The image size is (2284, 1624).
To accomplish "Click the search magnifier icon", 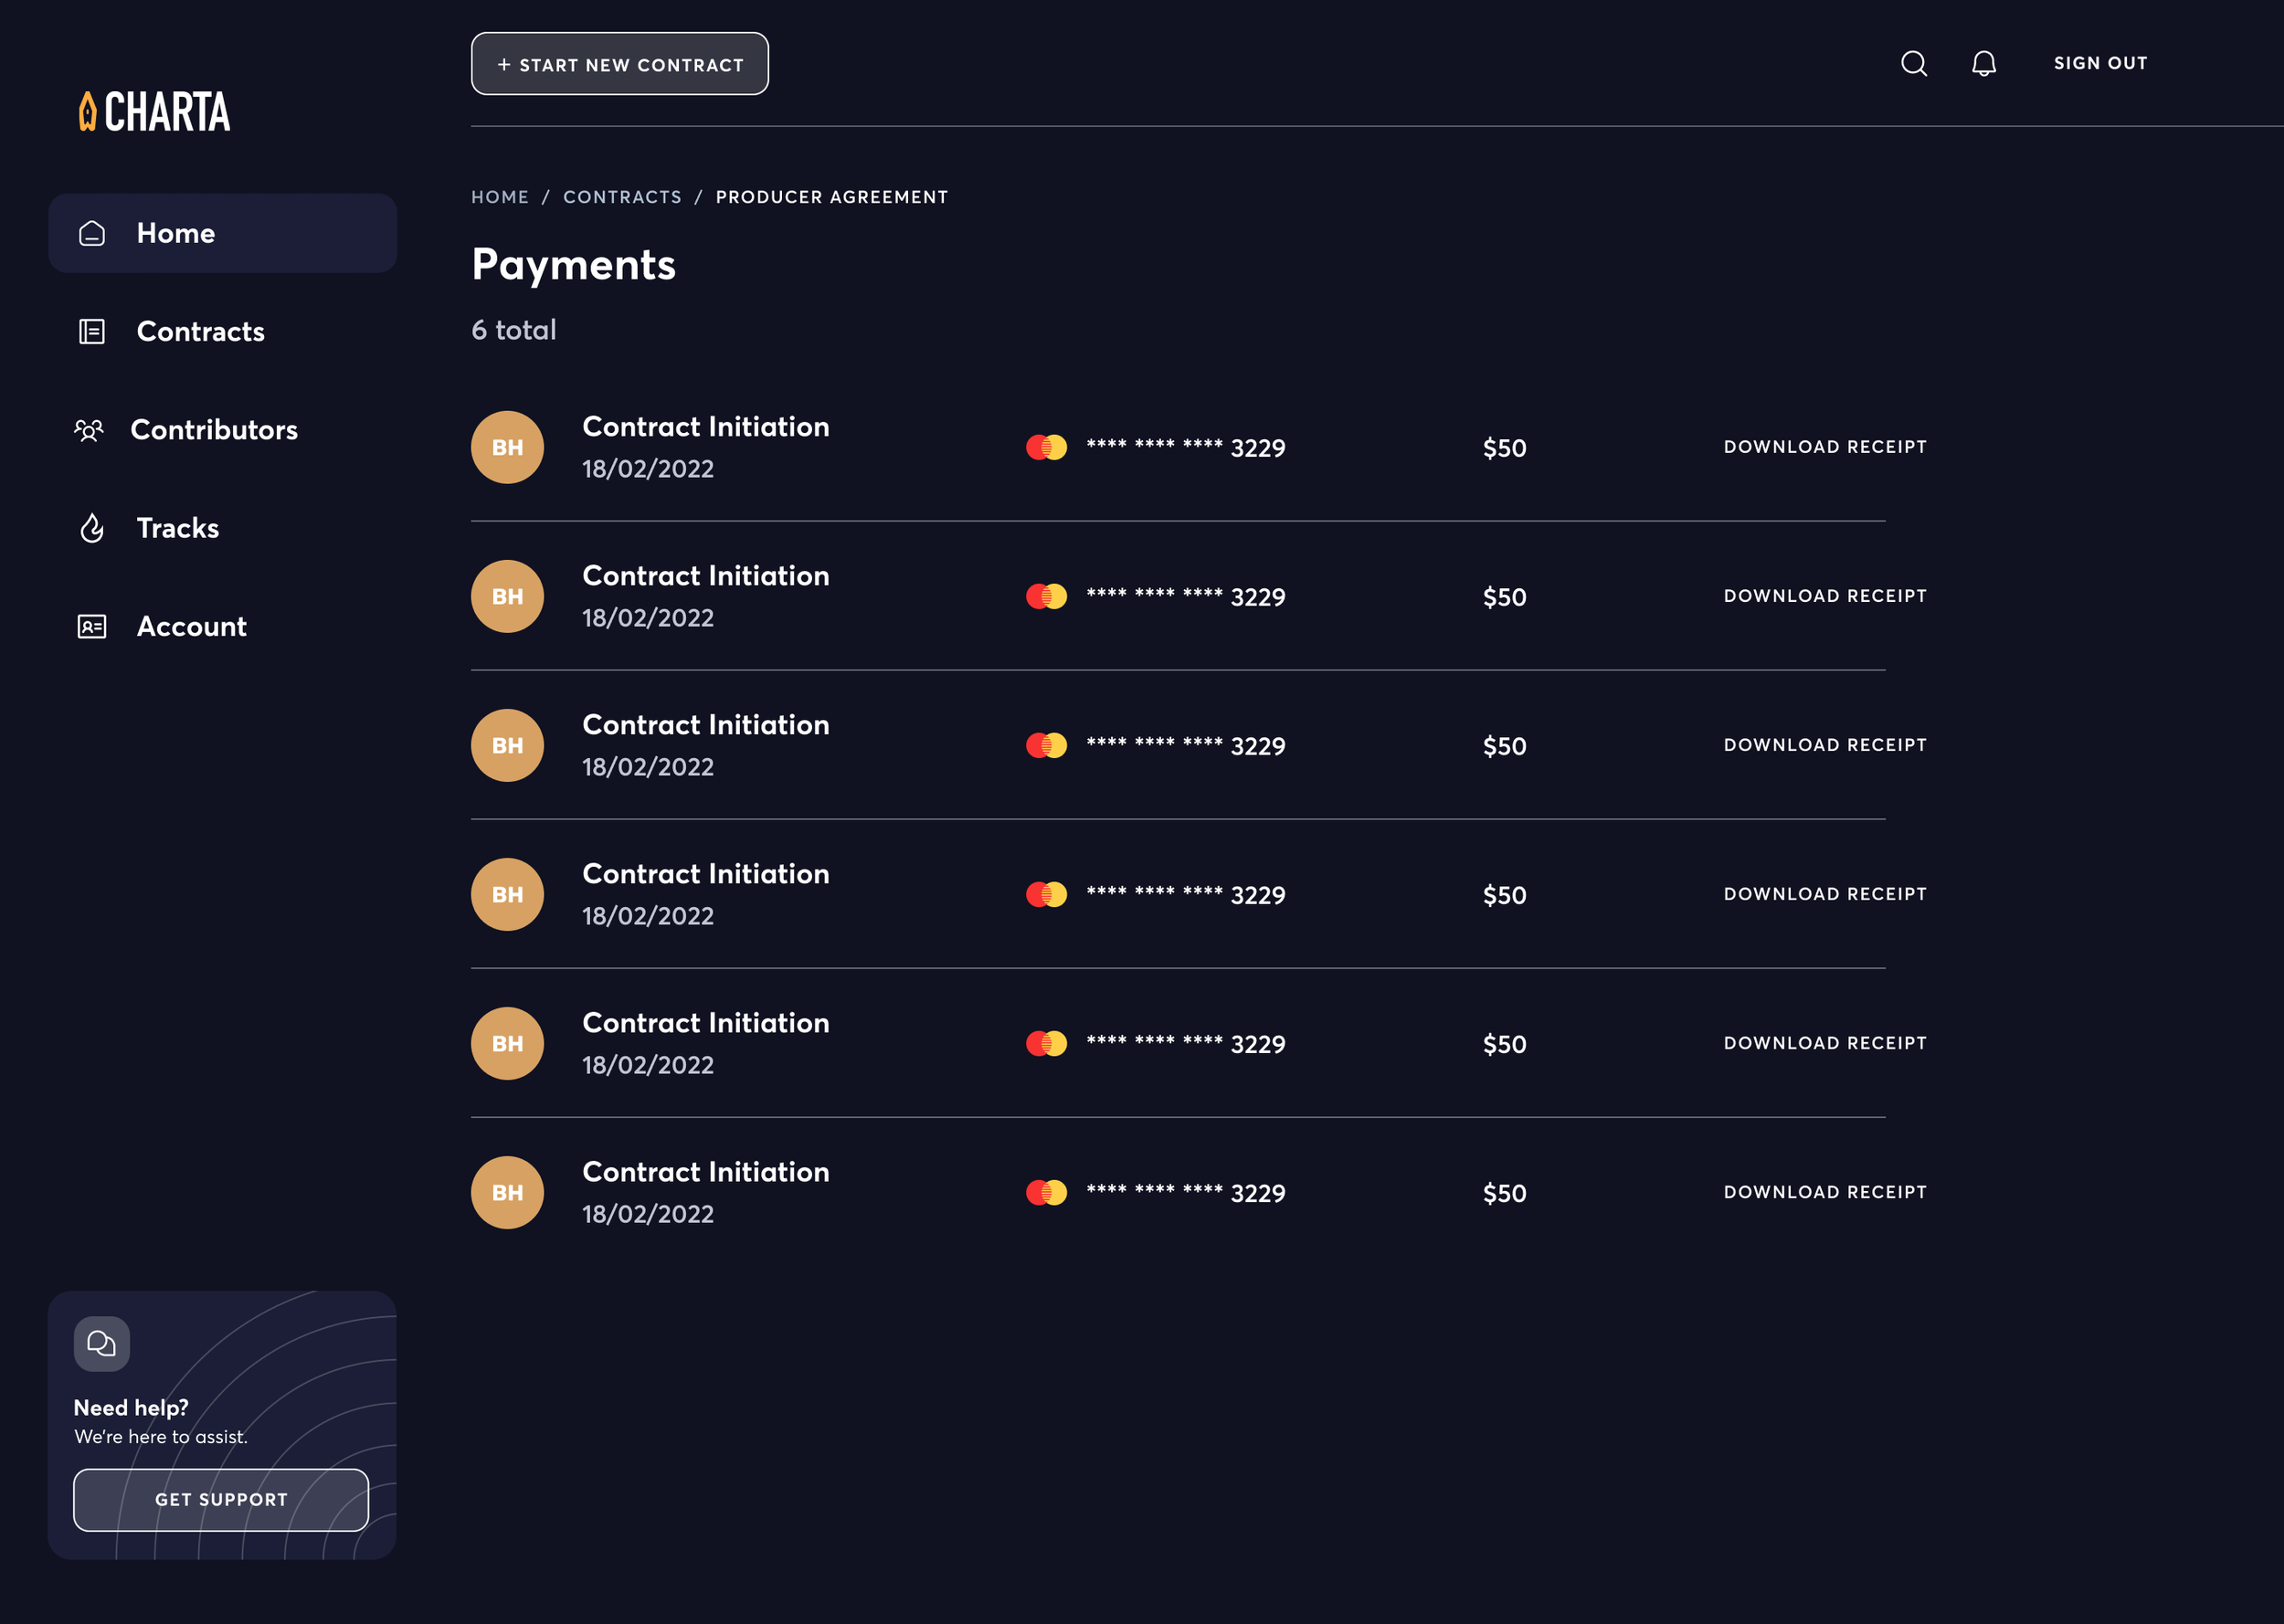I will (1913, 63).
